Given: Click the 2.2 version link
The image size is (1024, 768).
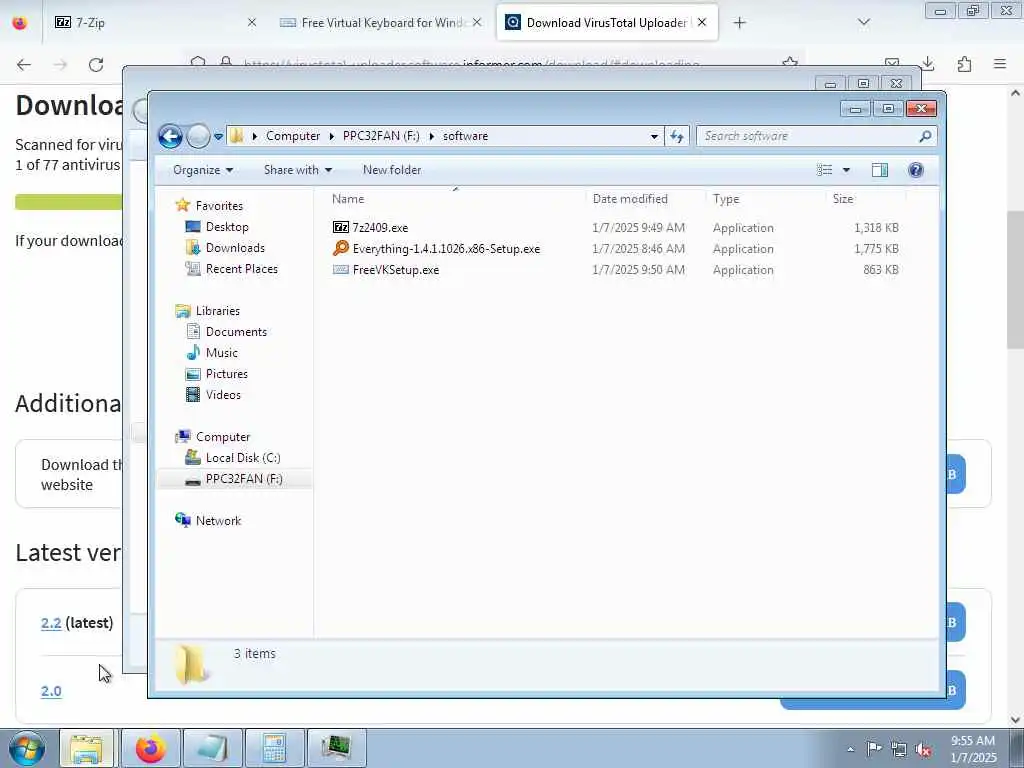Looking at the screenshot, I should tap(51, 623).
